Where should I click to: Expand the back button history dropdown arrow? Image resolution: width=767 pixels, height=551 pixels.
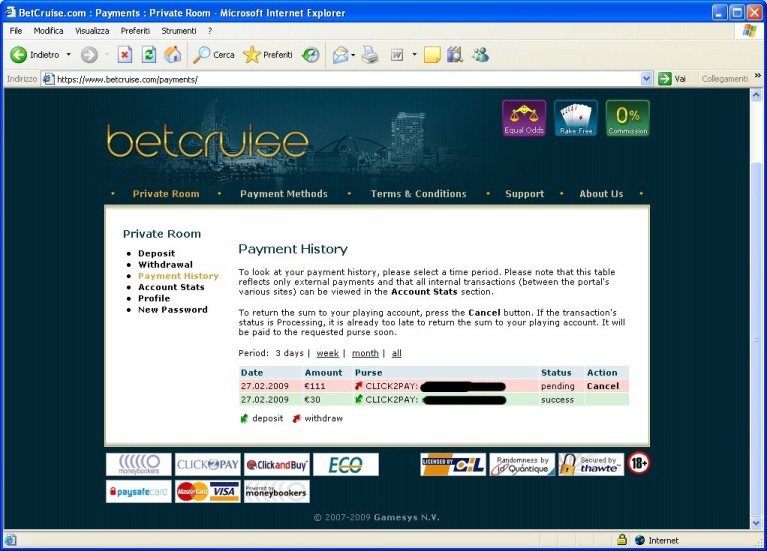69,55
